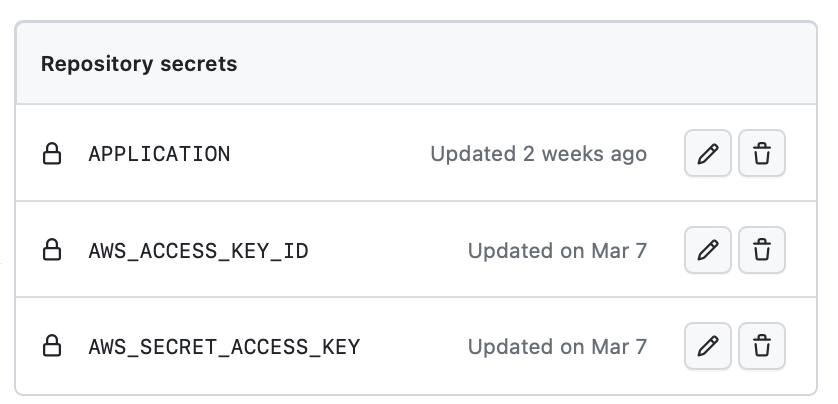This screenshot has height=404, width=838.
Task: Edit the APPLICATION secret with pencil icon
Action: (x=708, y=153)
